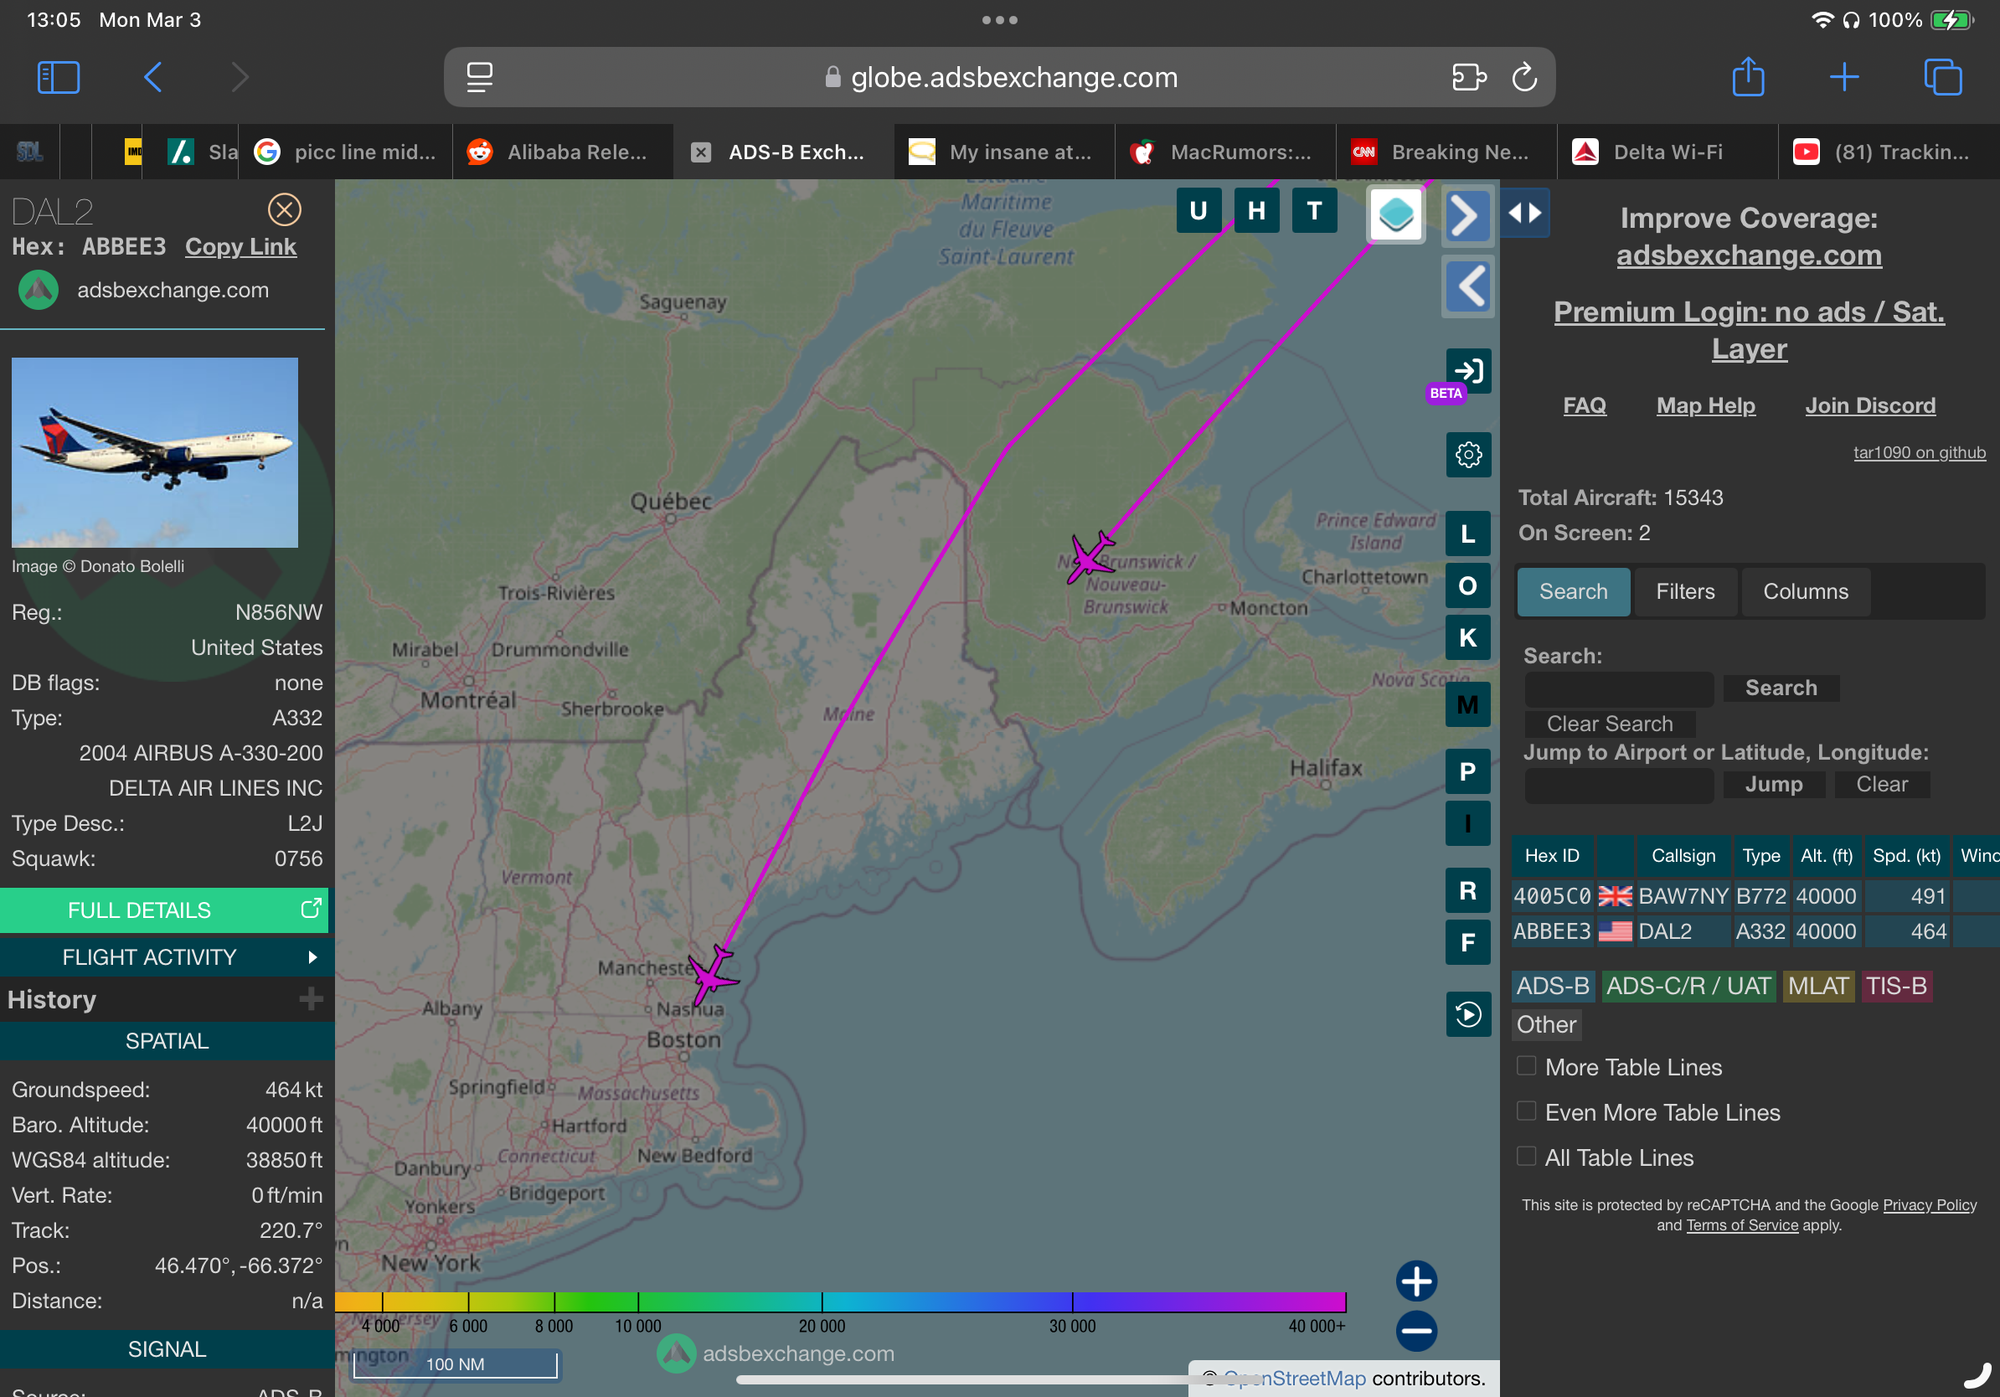The height and width of the screenshot is (1397, 2000).
Task: Expand History with the plus icon
Action: [311, 998]
